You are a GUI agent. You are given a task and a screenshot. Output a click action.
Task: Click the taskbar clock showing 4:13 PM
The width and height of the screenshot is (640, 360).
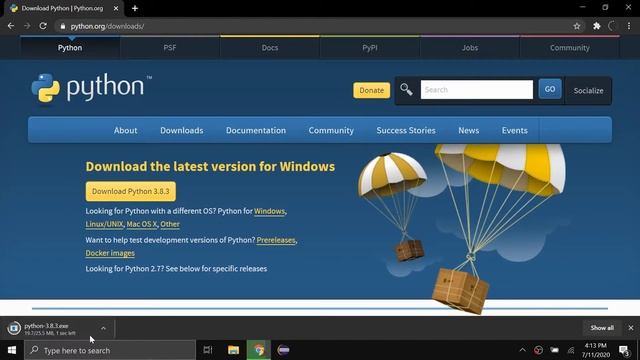pyautogui.click(x=596, y=350)
